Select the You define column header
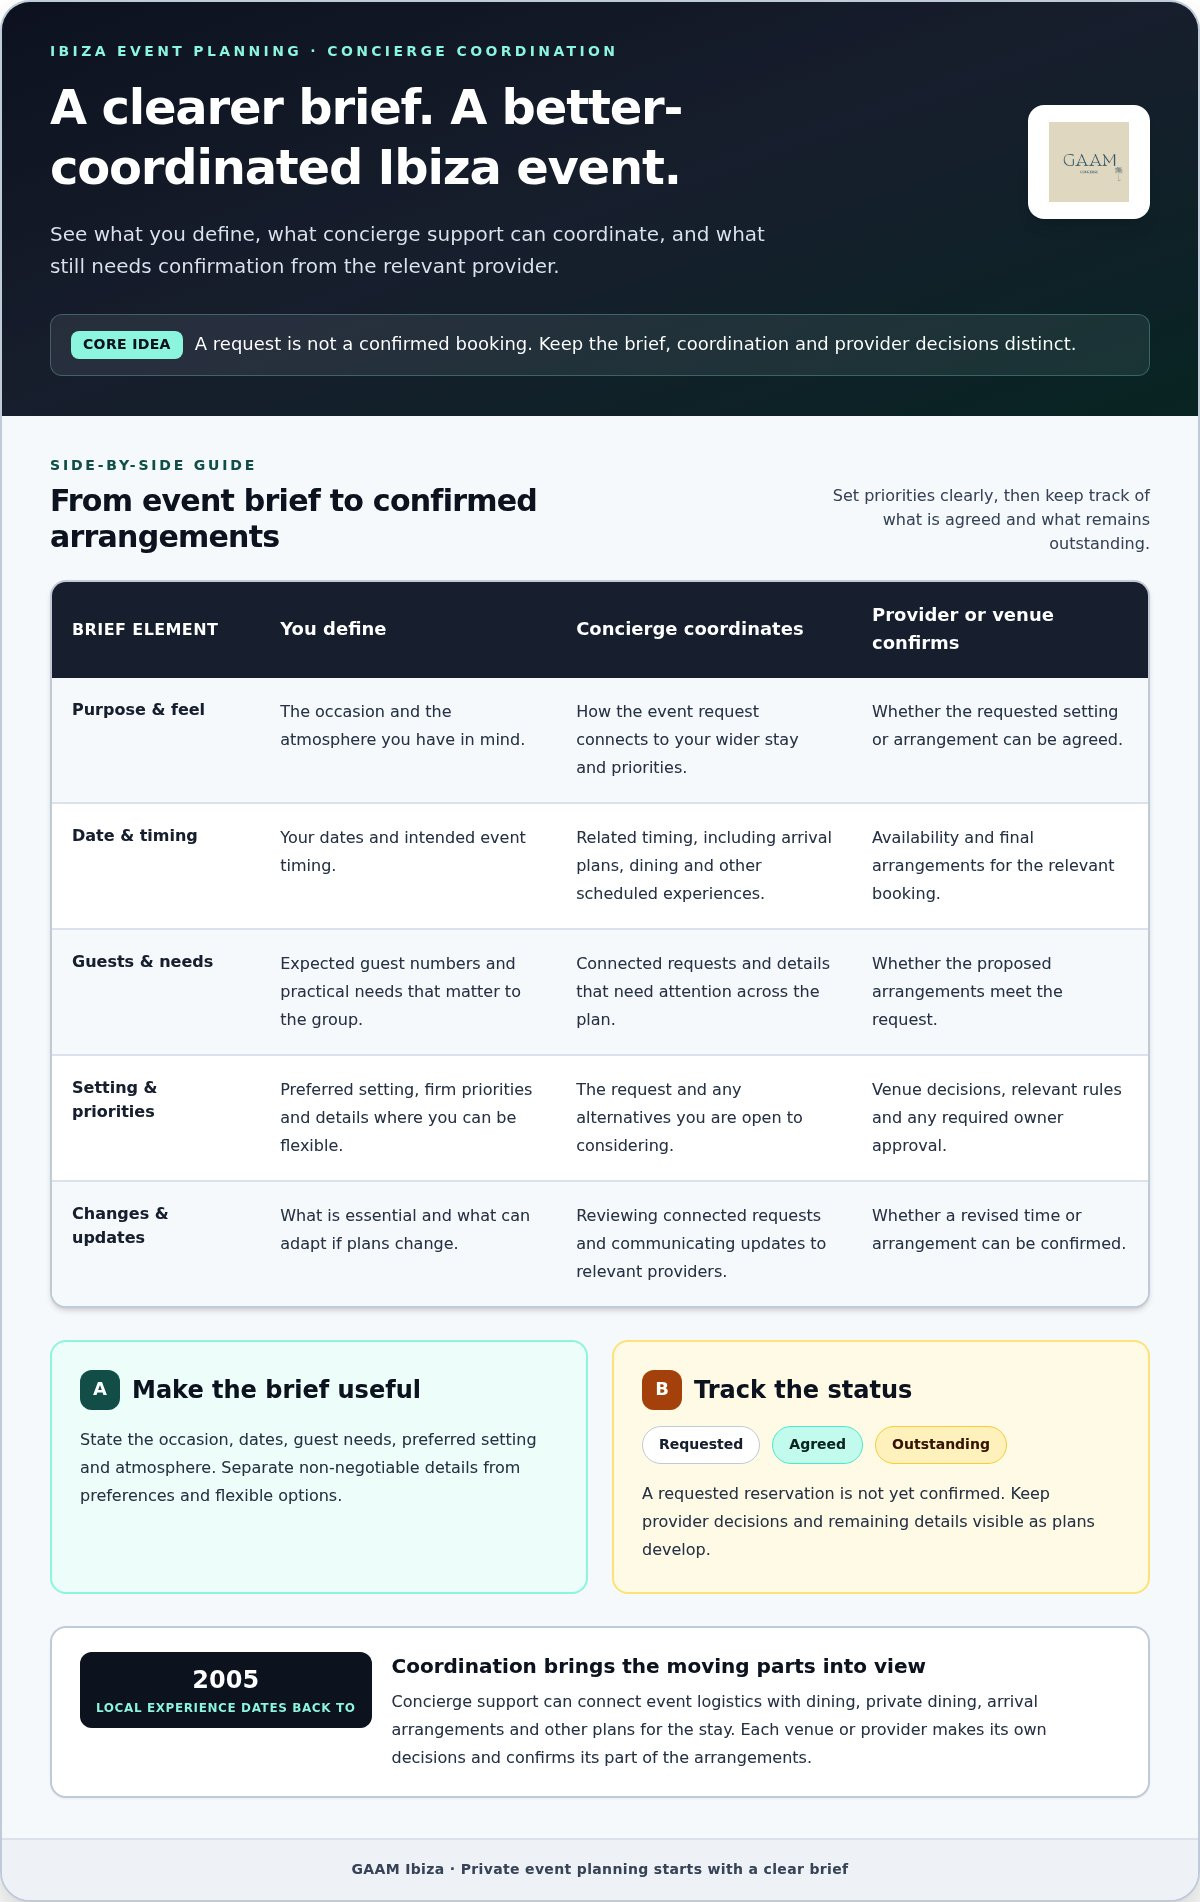 333,629
